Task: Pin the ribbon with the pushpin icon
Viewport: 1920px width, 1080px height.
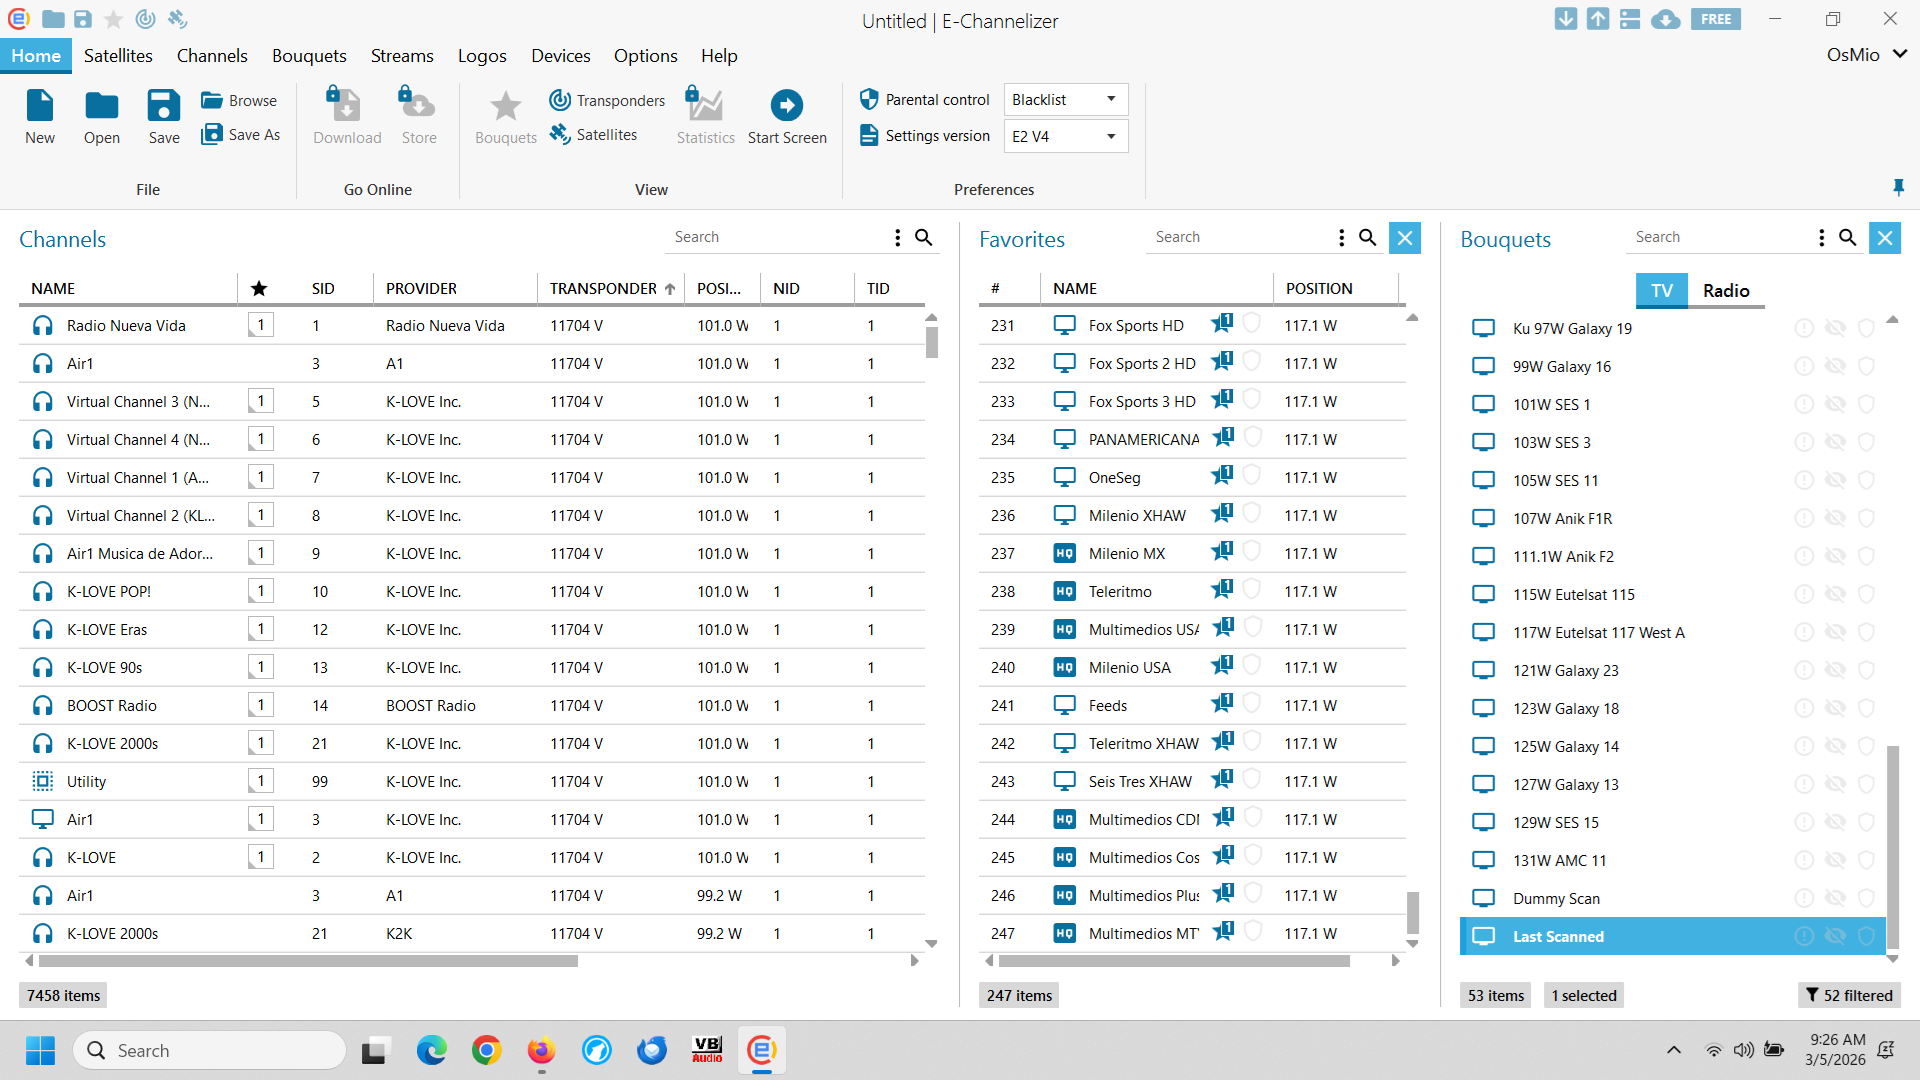Action: point(1899,187)
